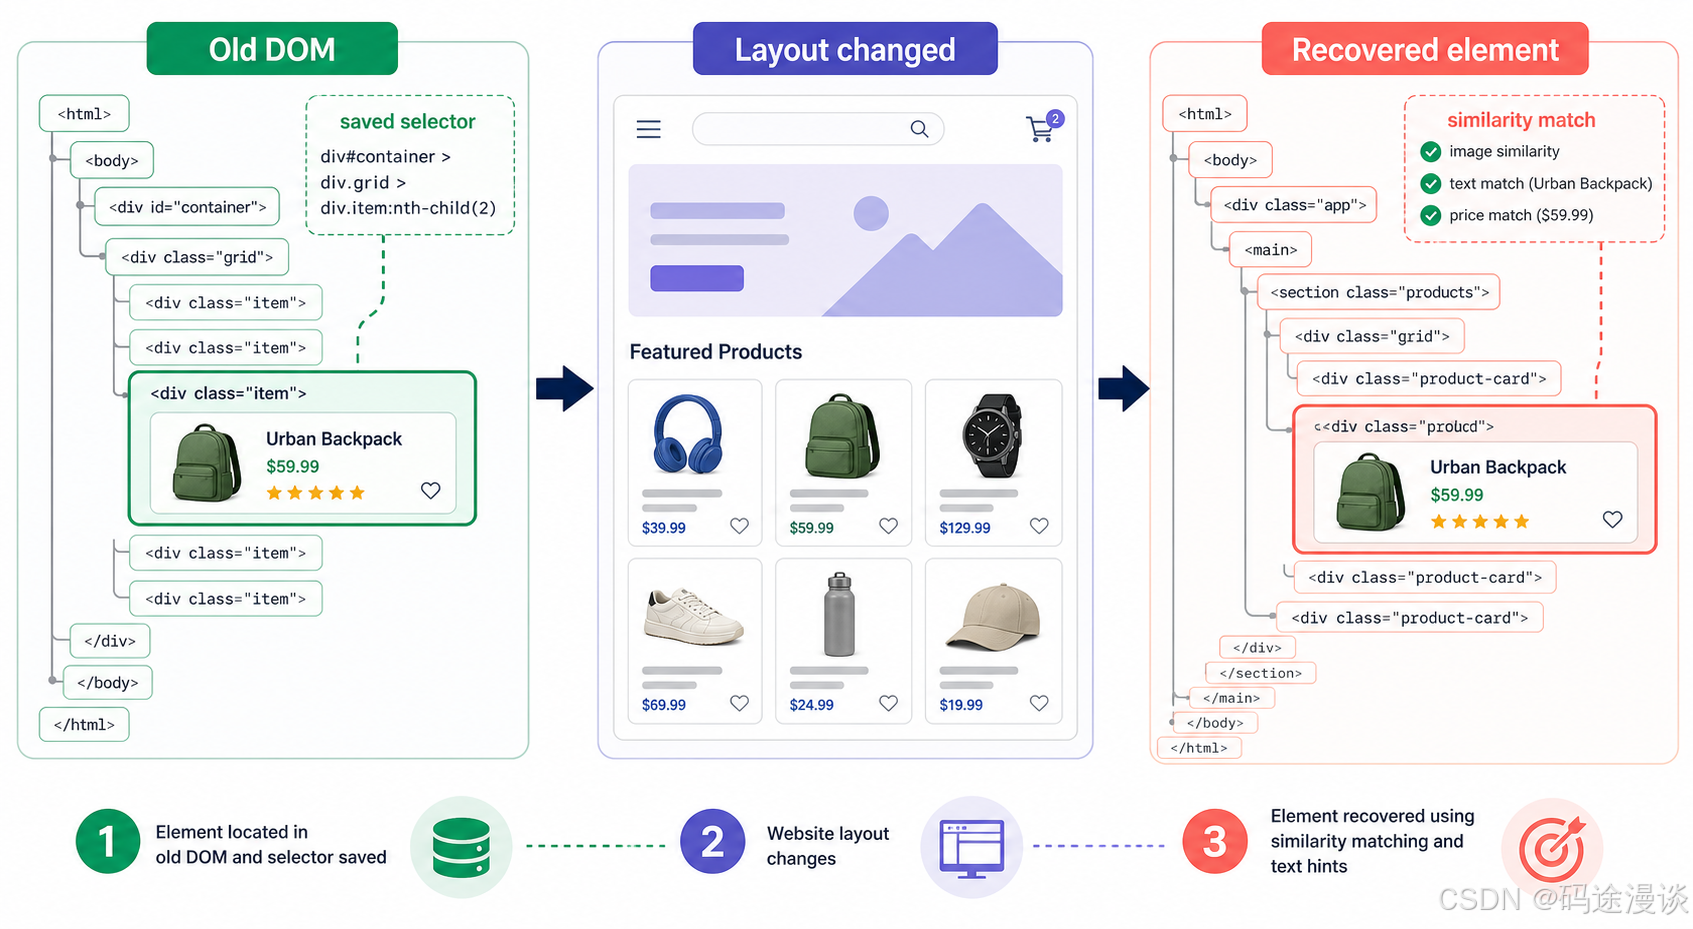Click the <body> node in Old DOM
The image size is (1693, 929).
111,160
